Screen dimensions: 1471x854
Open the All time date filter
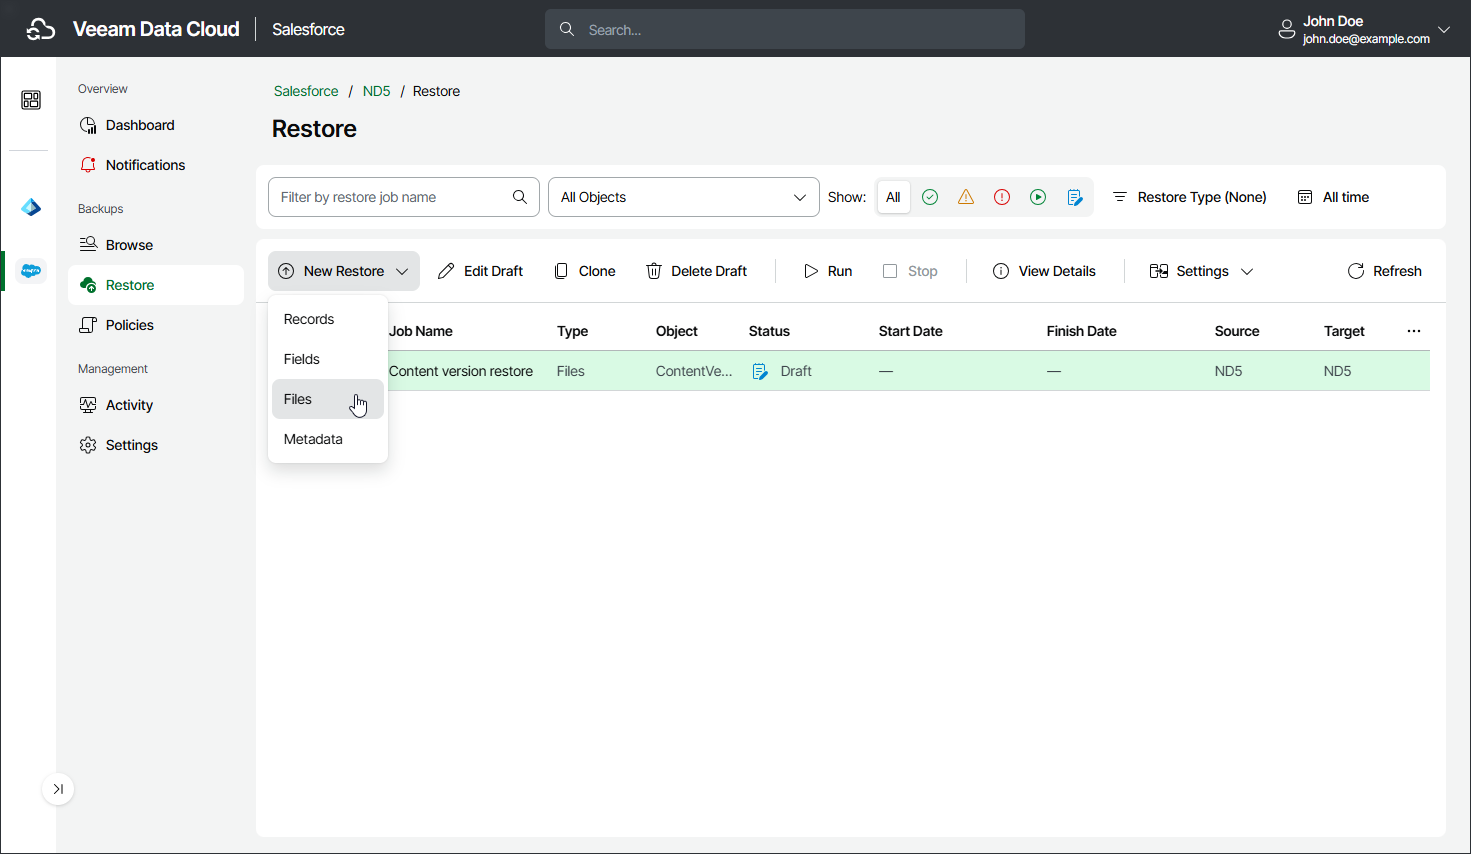click(1333, 197)
